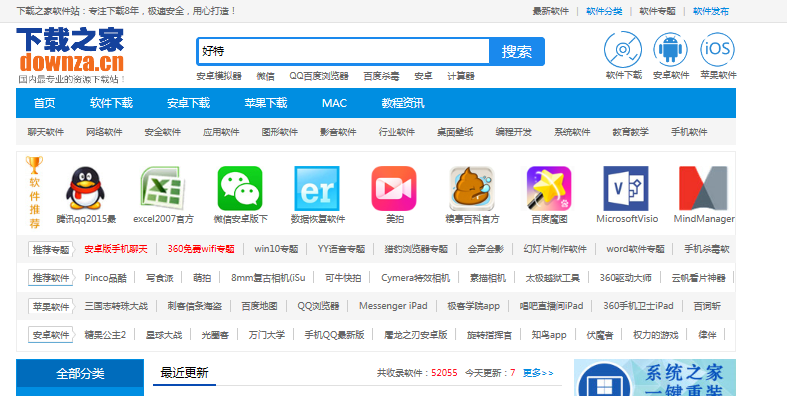This screenshot has width=787, height=396.
Task: Open the 软件发布 top link
Action: pyautogui.click(x=711, y=11)
